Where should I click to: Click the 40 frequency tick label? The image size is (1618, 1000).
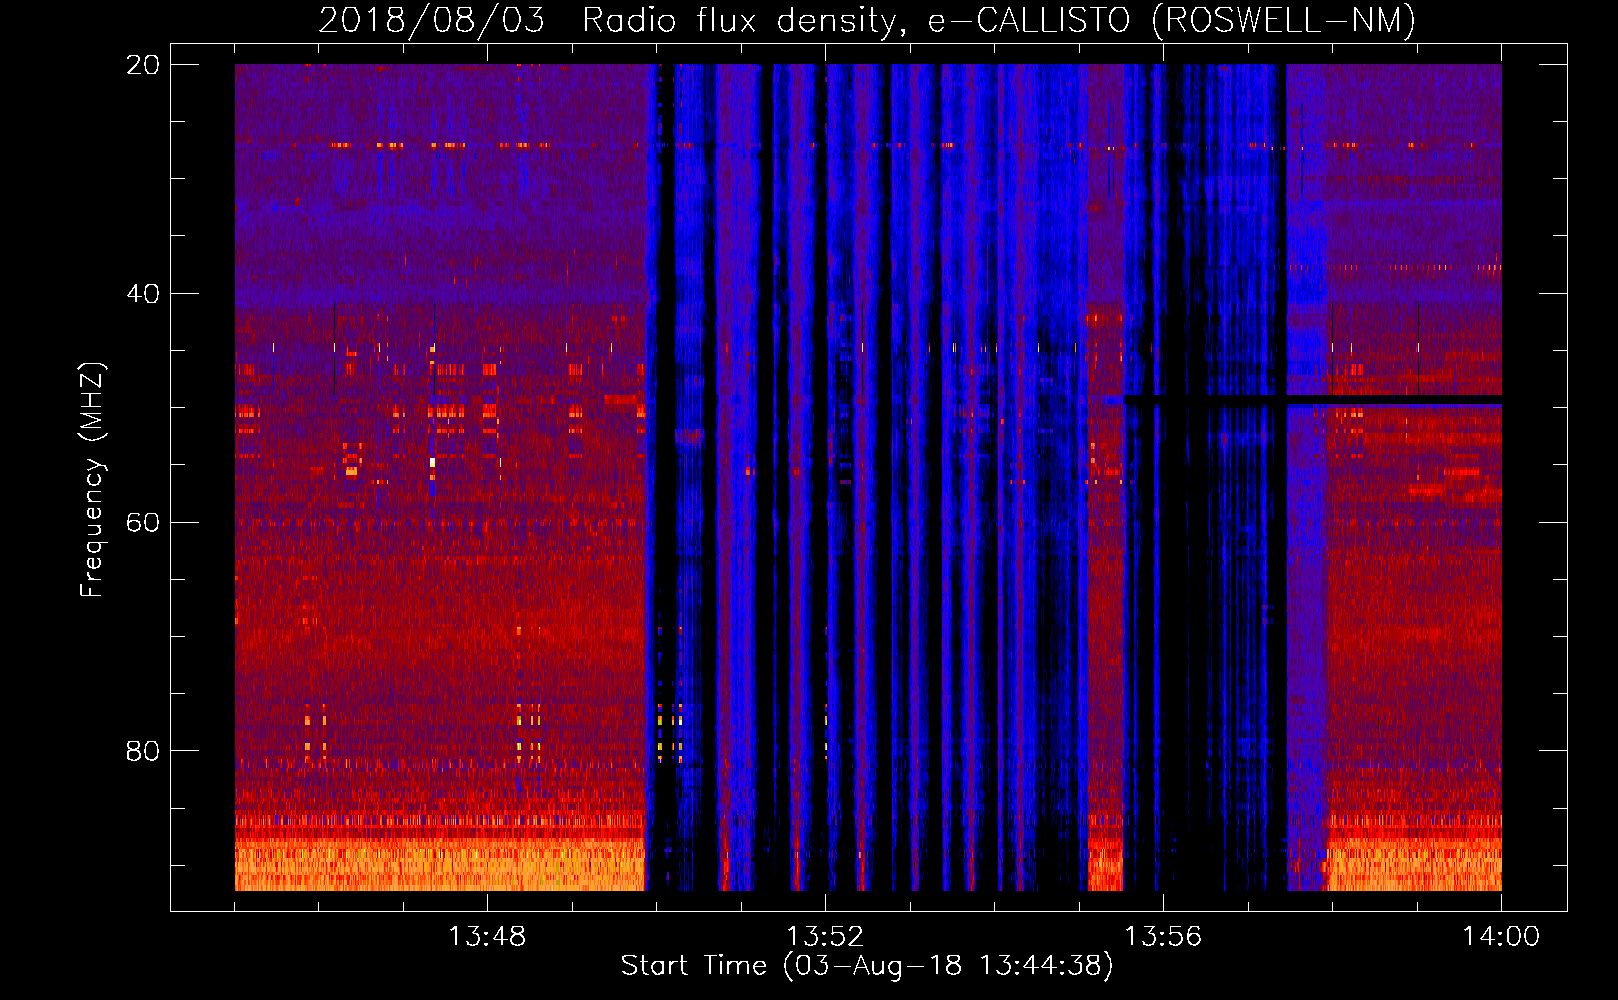pyautogui.click(x=143, y=294)
